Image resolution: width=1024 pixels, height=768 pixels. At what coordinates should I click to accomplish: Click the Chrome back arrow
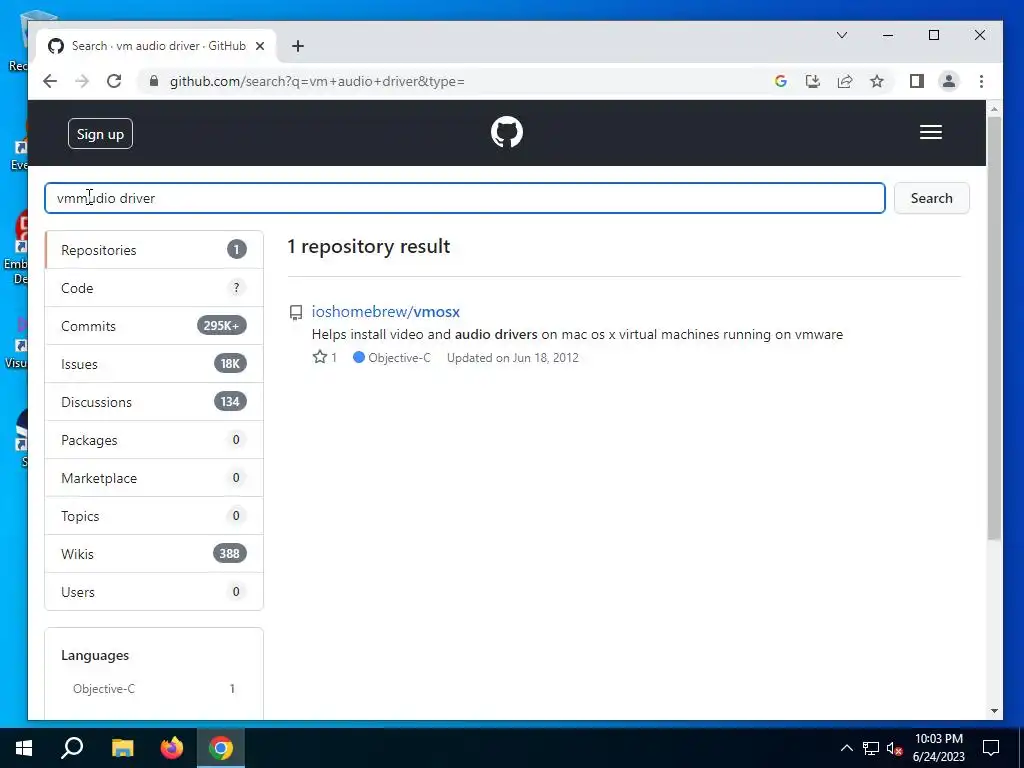[x=50, y=81]
